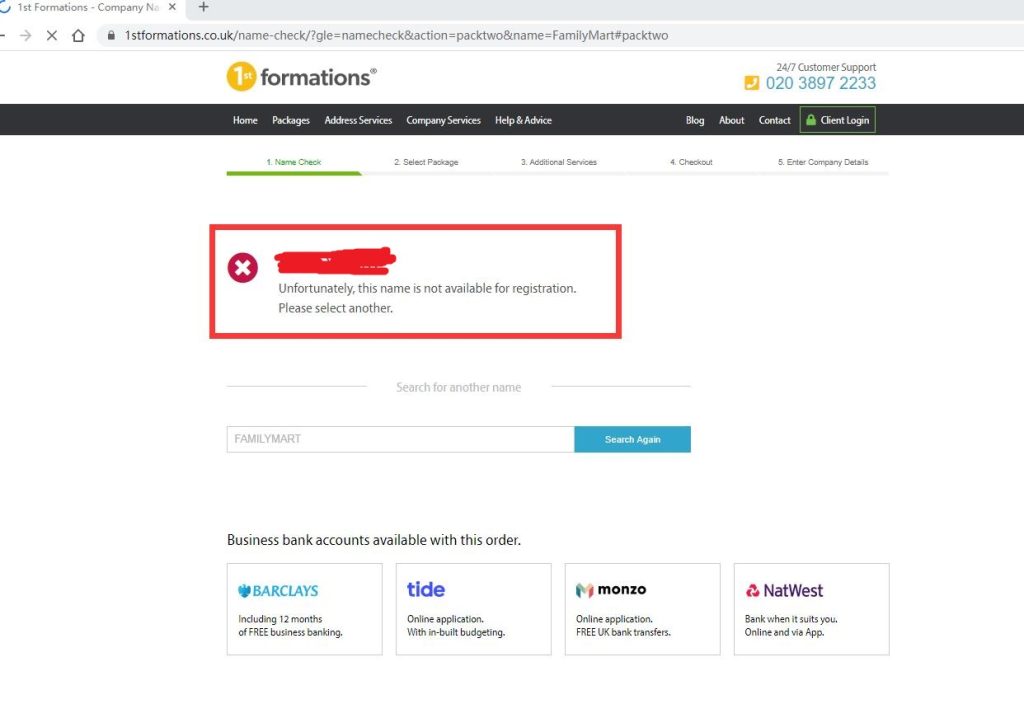Go to the Select Package step
The width and height of the screenshot is (1024, 704).
(426, 162)
